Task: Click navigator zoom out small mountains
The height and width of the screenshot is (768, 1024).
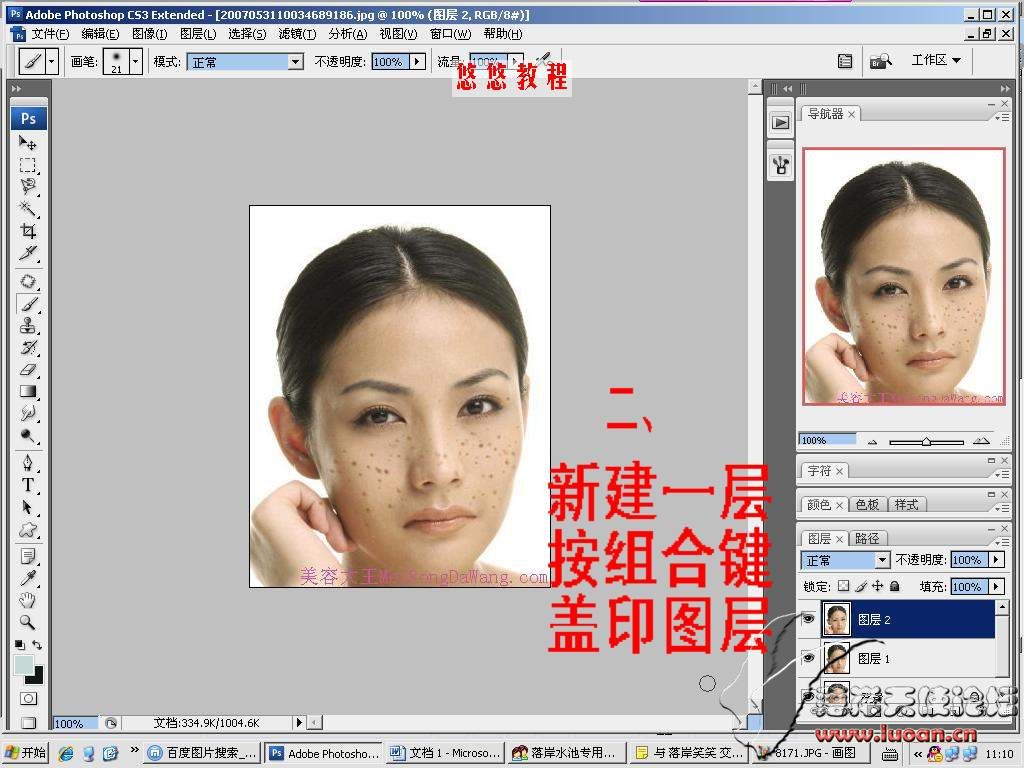Action: (872, 441)
